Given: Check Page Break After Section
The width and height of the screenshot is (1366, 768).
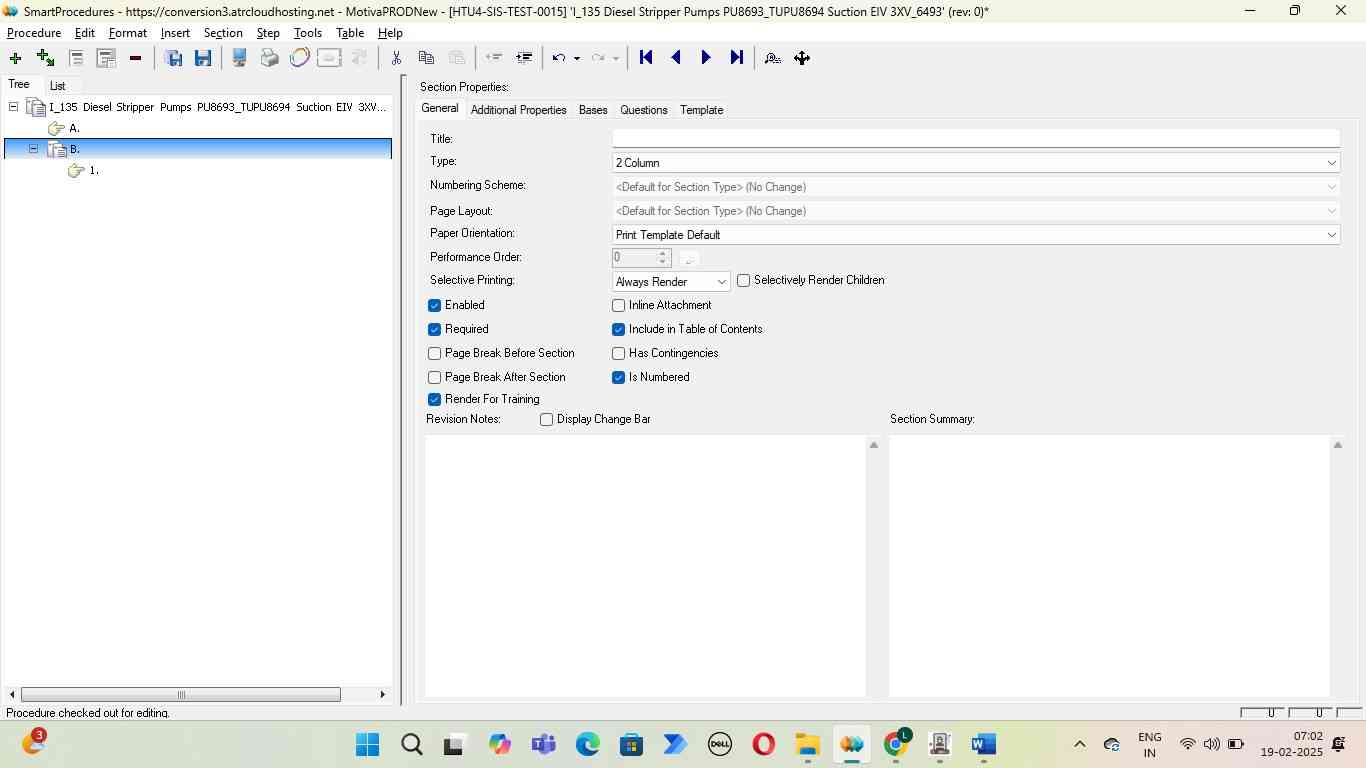Looking at the screenshot, I should 434,377.
